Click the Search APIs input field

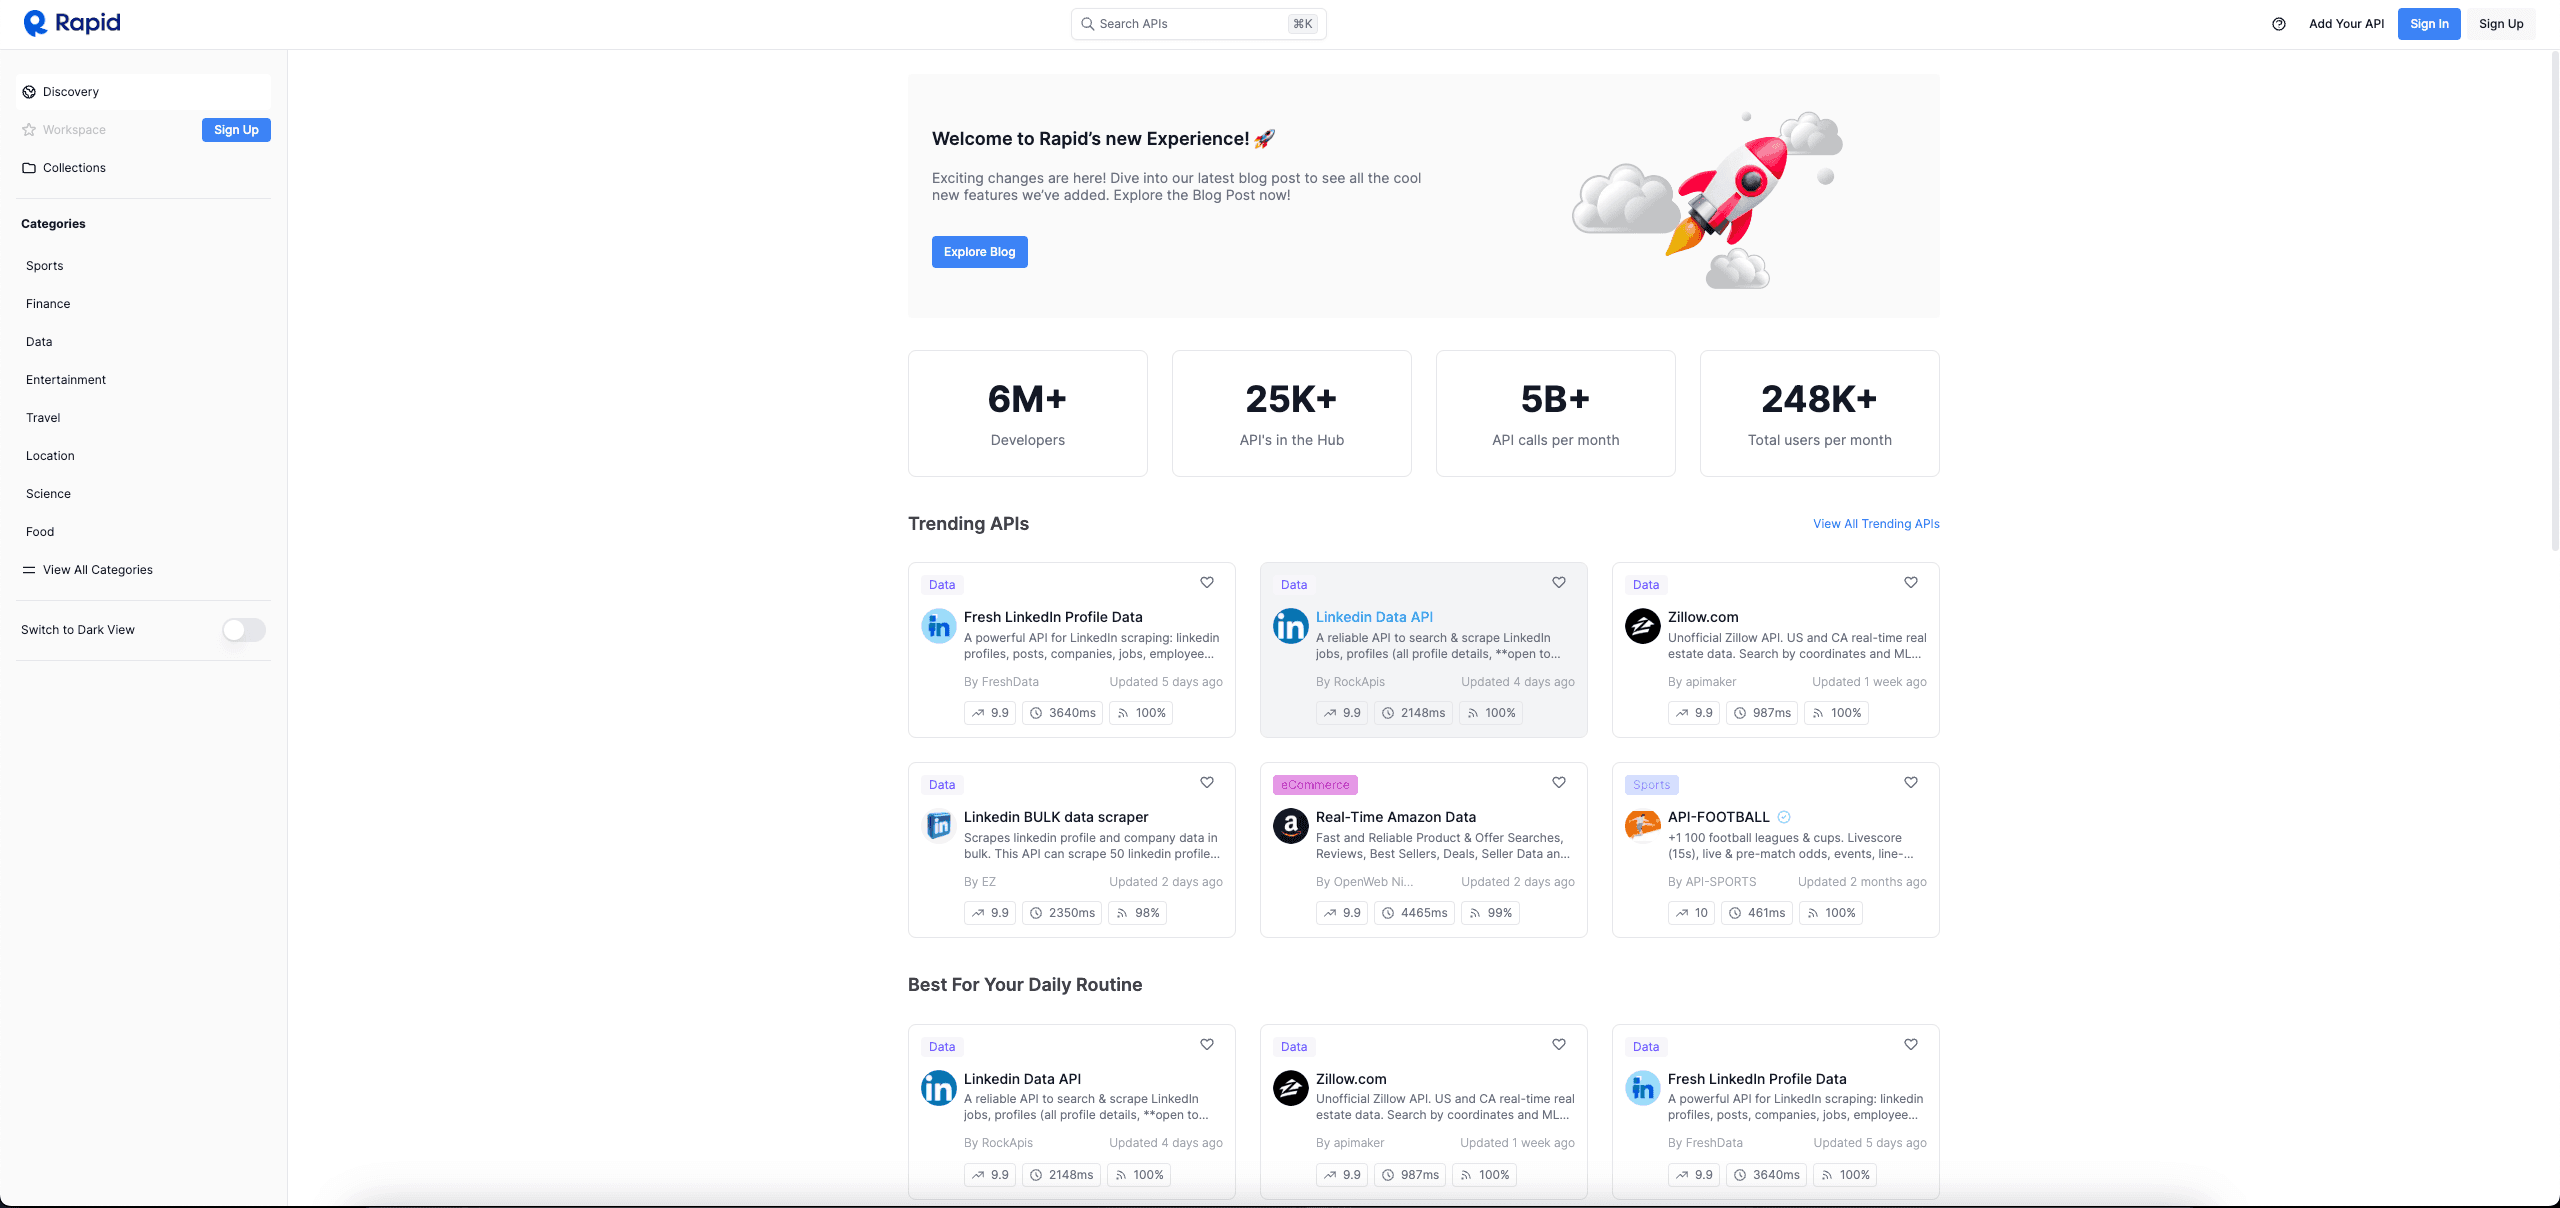1199,24
